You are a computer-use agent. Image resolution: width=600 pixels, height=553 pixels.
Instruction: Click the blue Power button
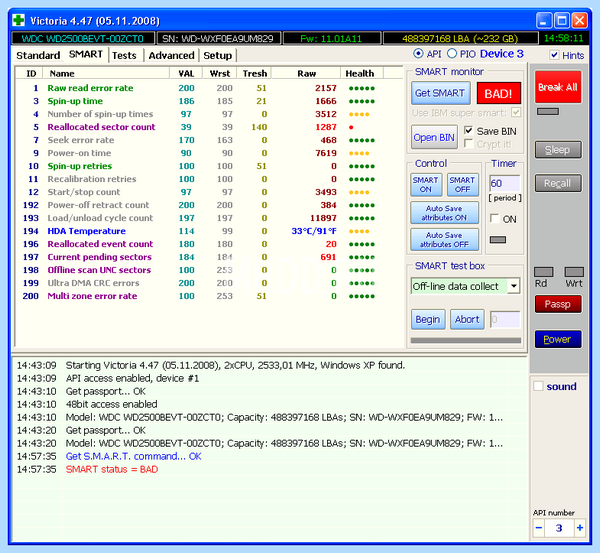coord(558,339)
